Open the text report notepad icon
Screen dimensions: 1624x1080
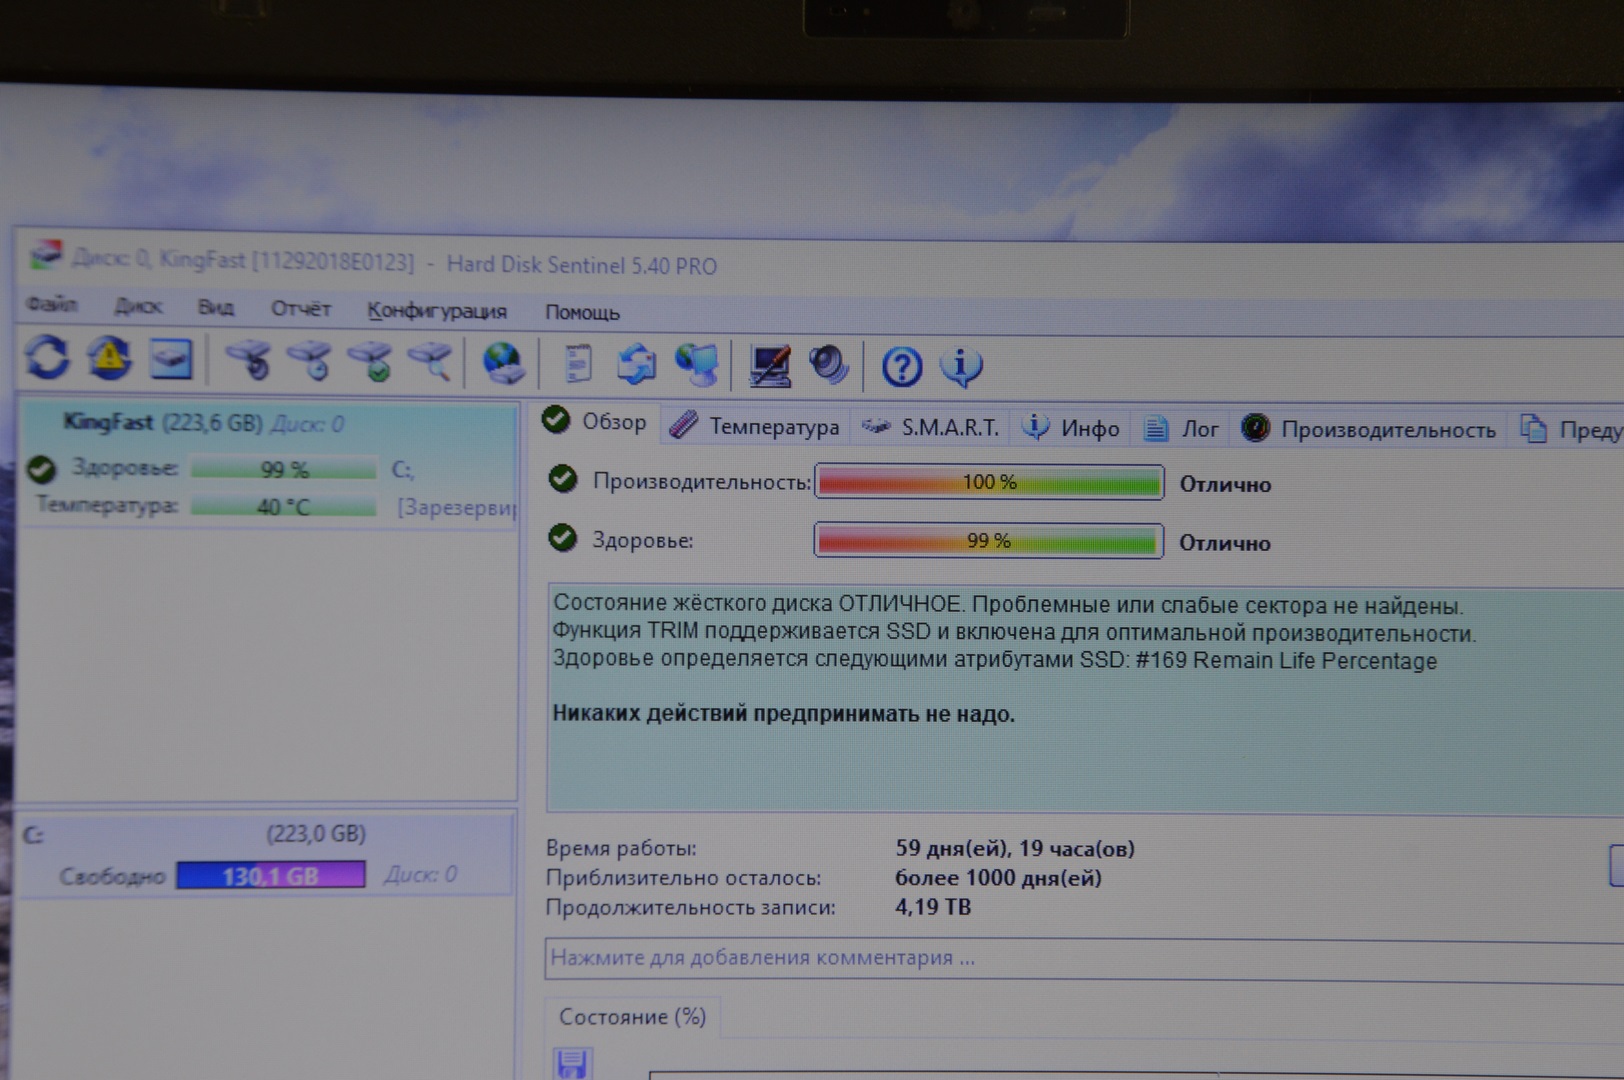[578, 364]
